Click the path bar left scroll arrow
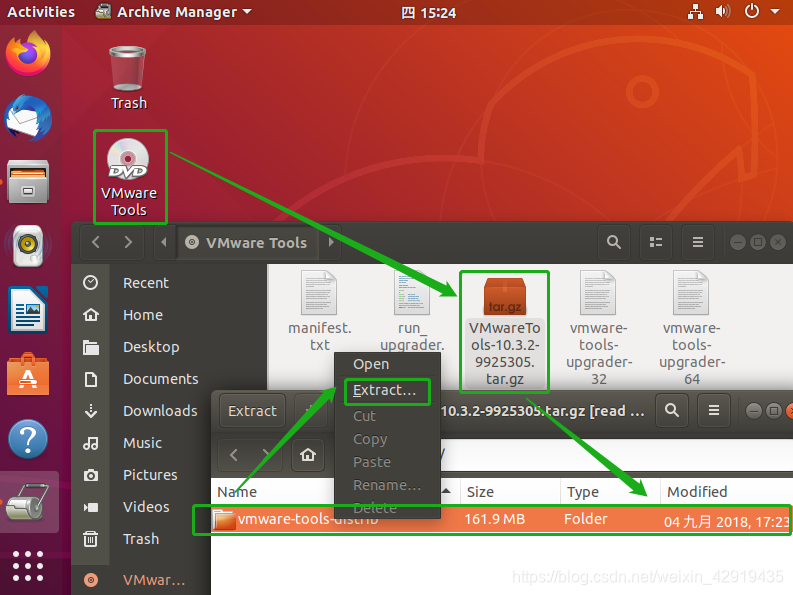The width and height of the screenshot is (793, 595). 163,242
